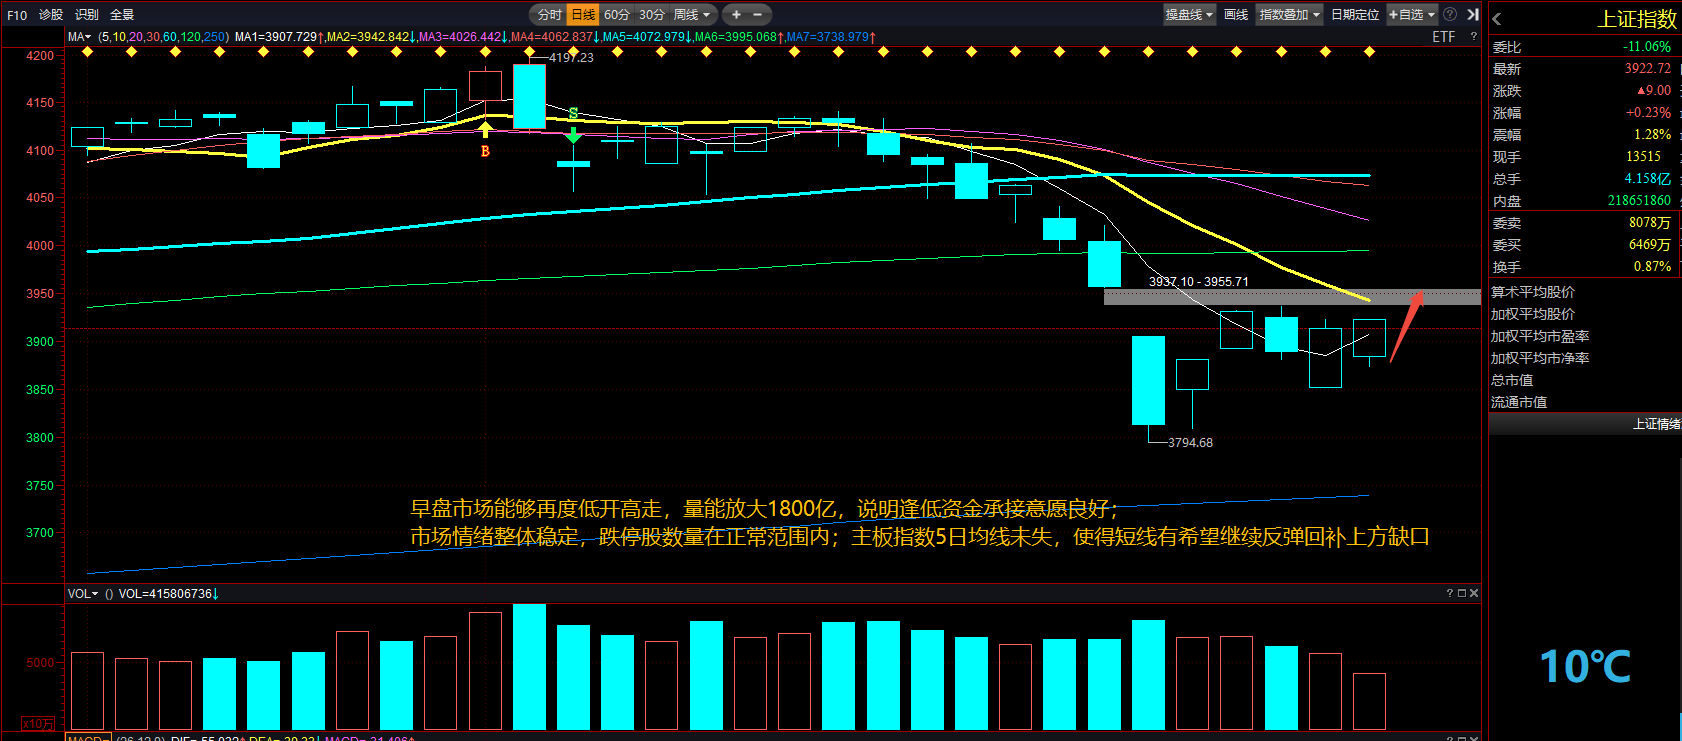Viewport: 1682px width, 741px height.
Task: Click the B buy signal marker
Action: [x=485, y=151]
